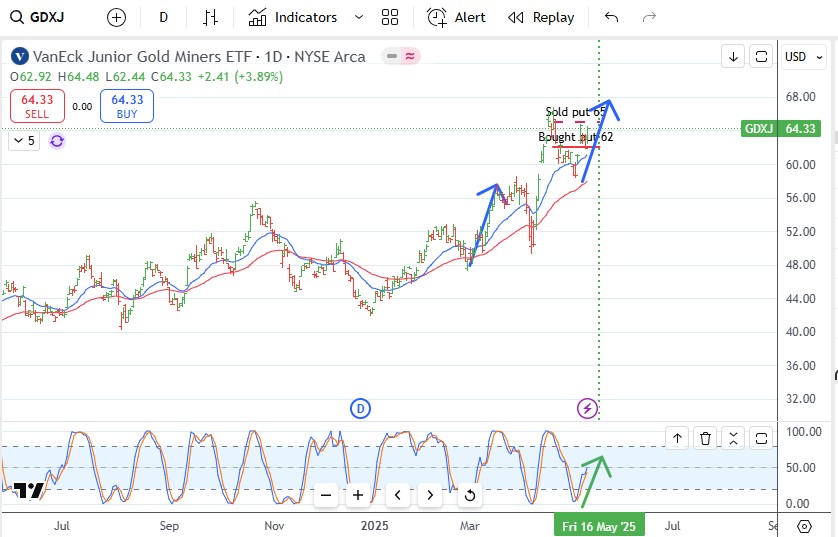
Task: Zoom in the chart with plus
Action: tap(358, 495)
